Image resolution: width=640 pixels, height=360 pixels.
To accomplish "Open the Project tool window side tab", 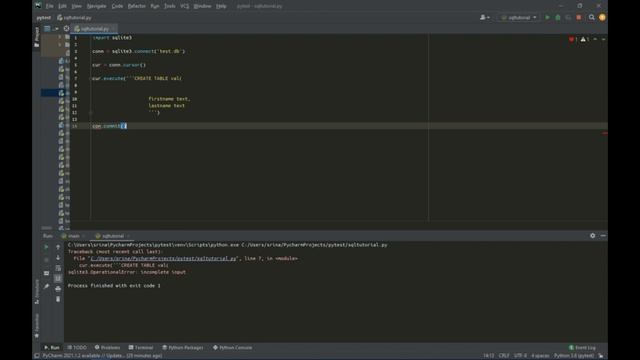I will [x=37, y=37].
